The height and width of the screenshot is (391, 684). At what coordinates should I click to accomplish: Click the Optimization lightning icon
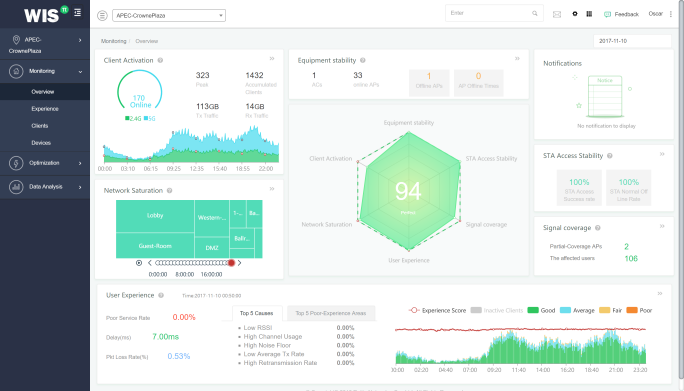pos(16,163)
